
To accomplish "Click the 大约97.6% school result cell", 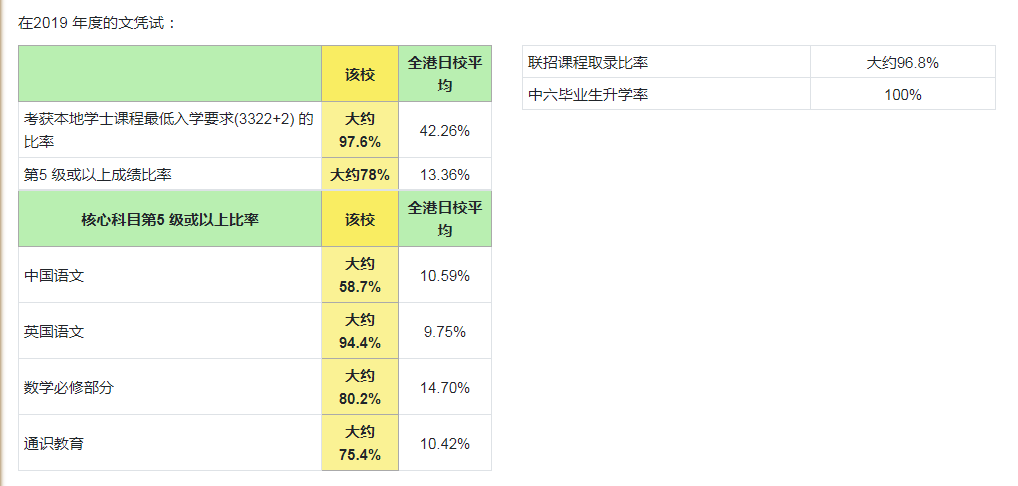I will (x=360, y=130).
